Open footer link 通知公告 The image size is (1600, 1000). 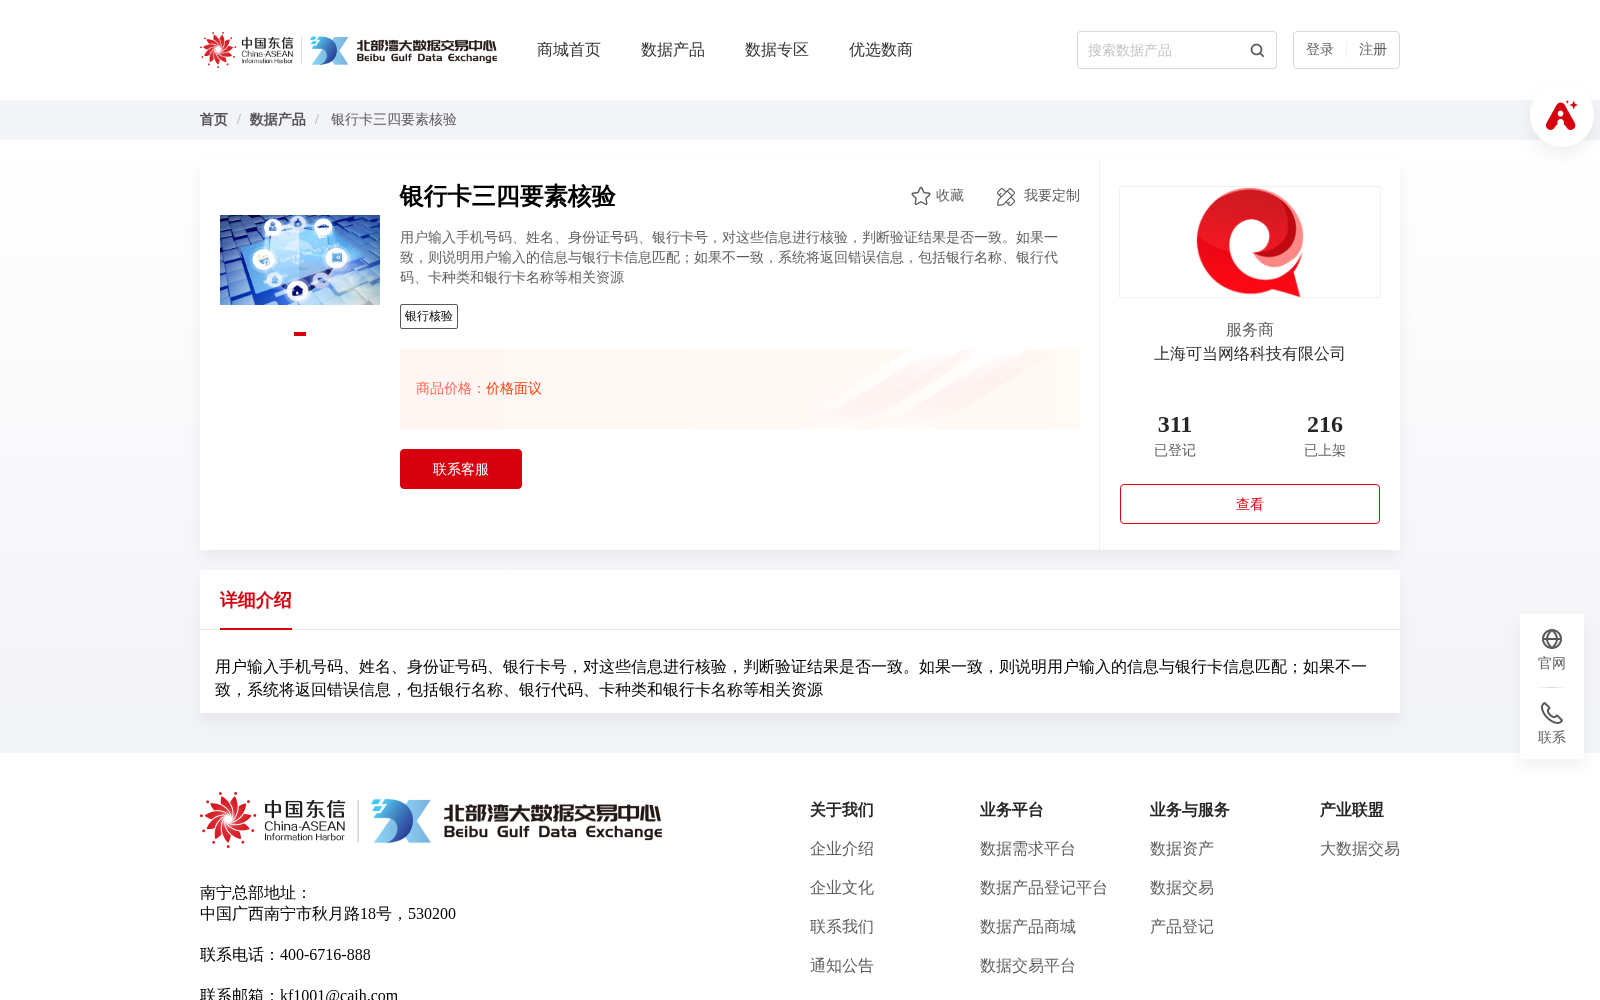pos(842,966)
